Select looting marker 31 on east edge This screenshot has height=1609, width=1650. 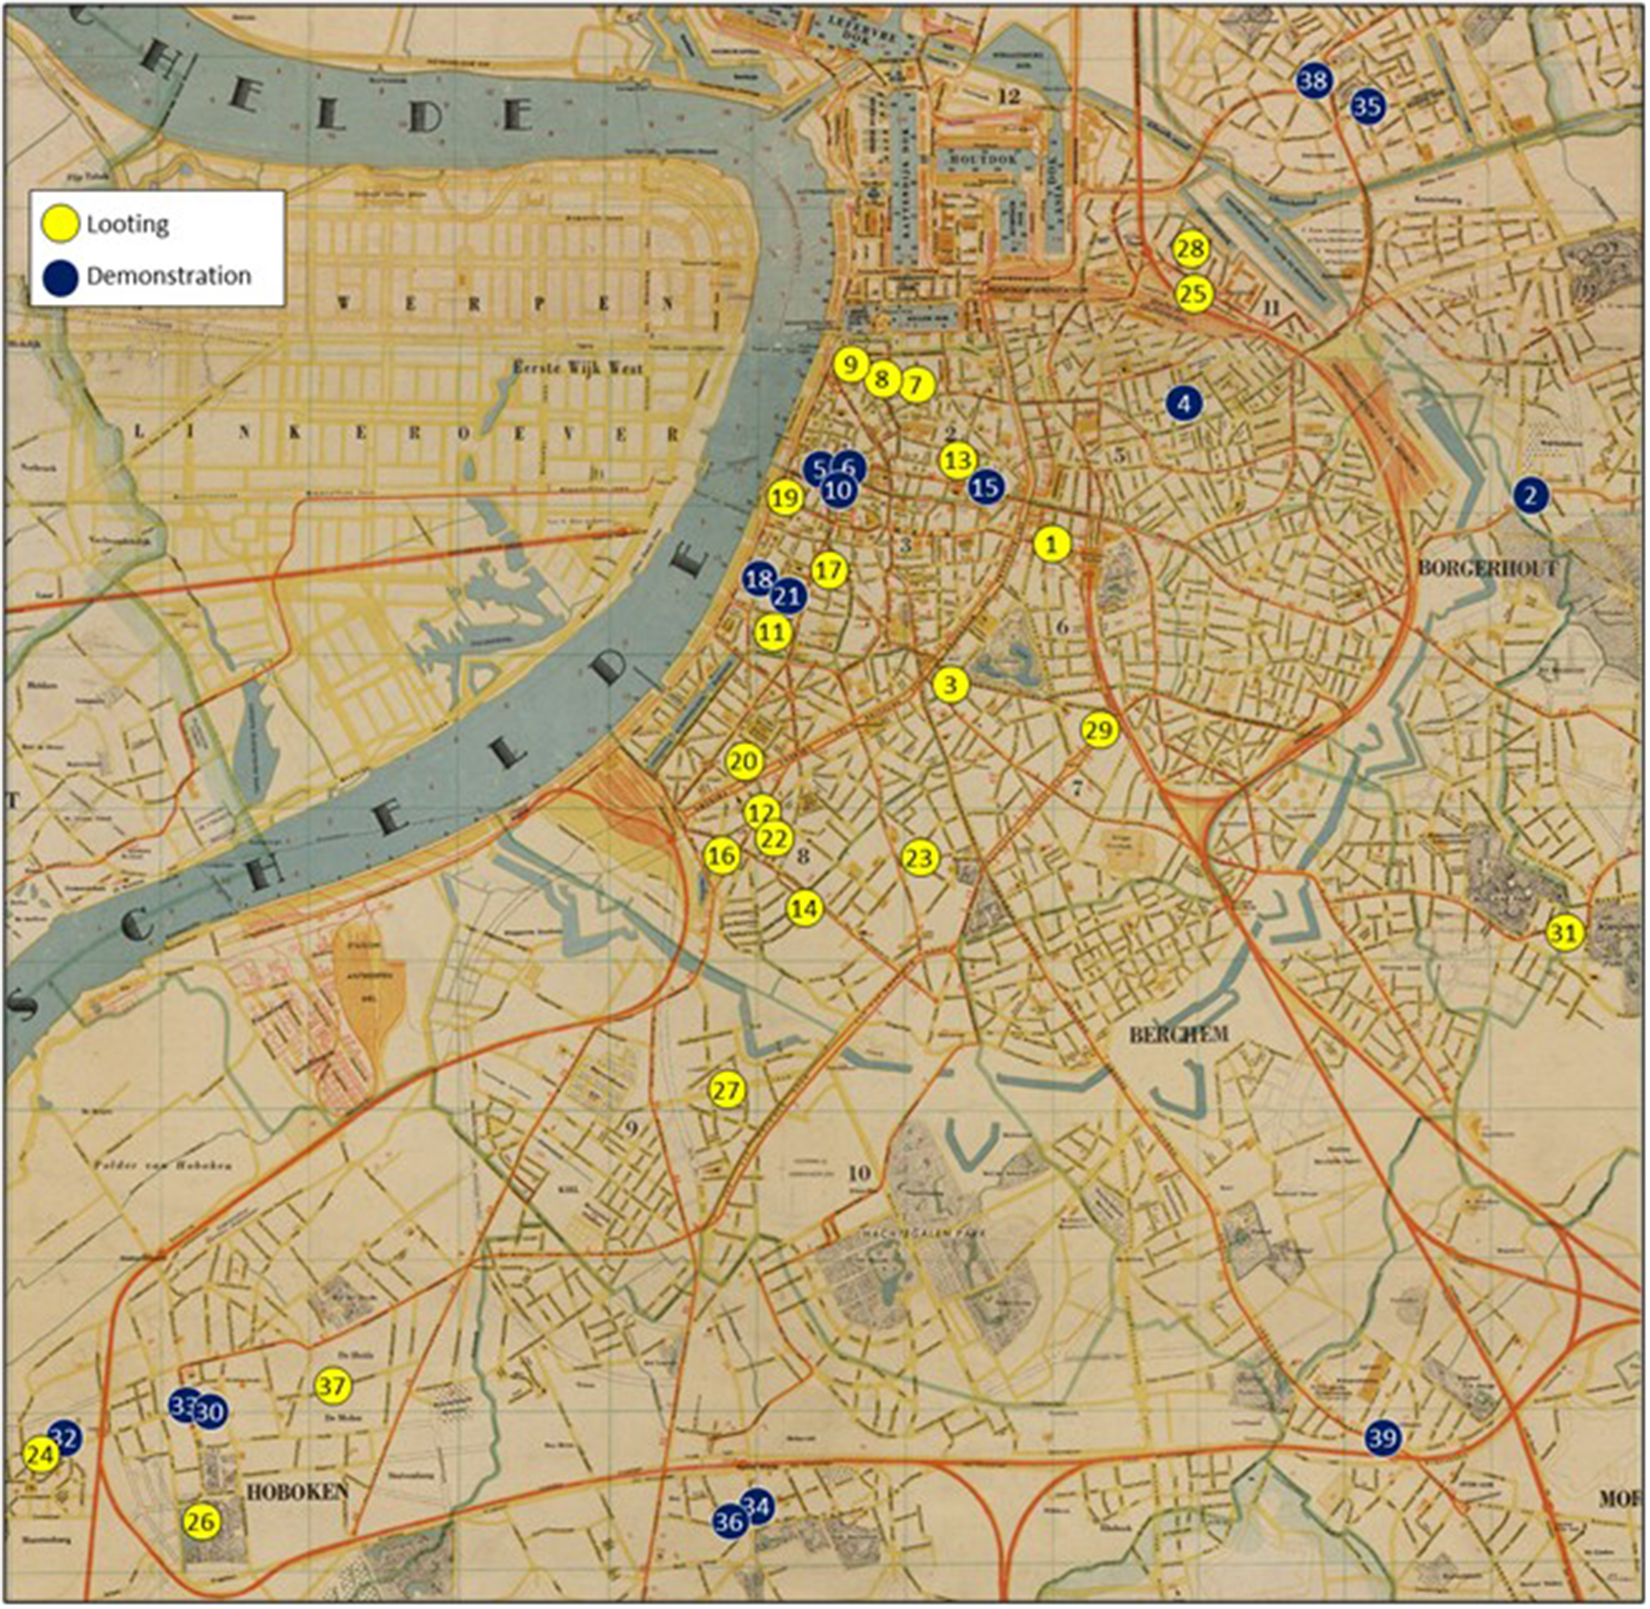(1565, 933)
